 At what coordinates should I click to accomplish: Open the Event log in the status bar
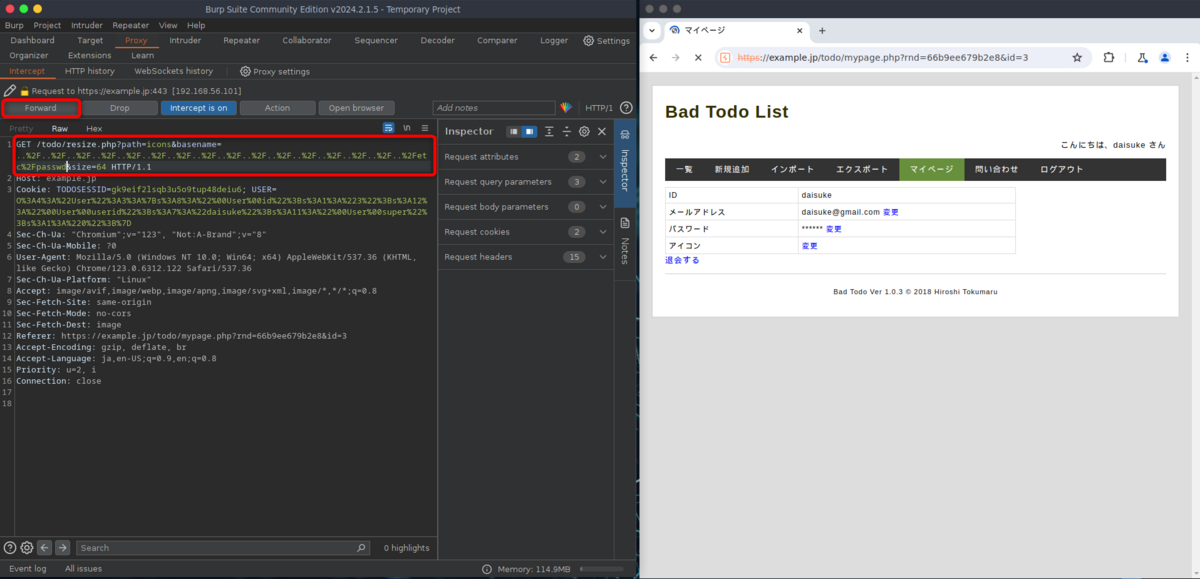tap(28, 568)
